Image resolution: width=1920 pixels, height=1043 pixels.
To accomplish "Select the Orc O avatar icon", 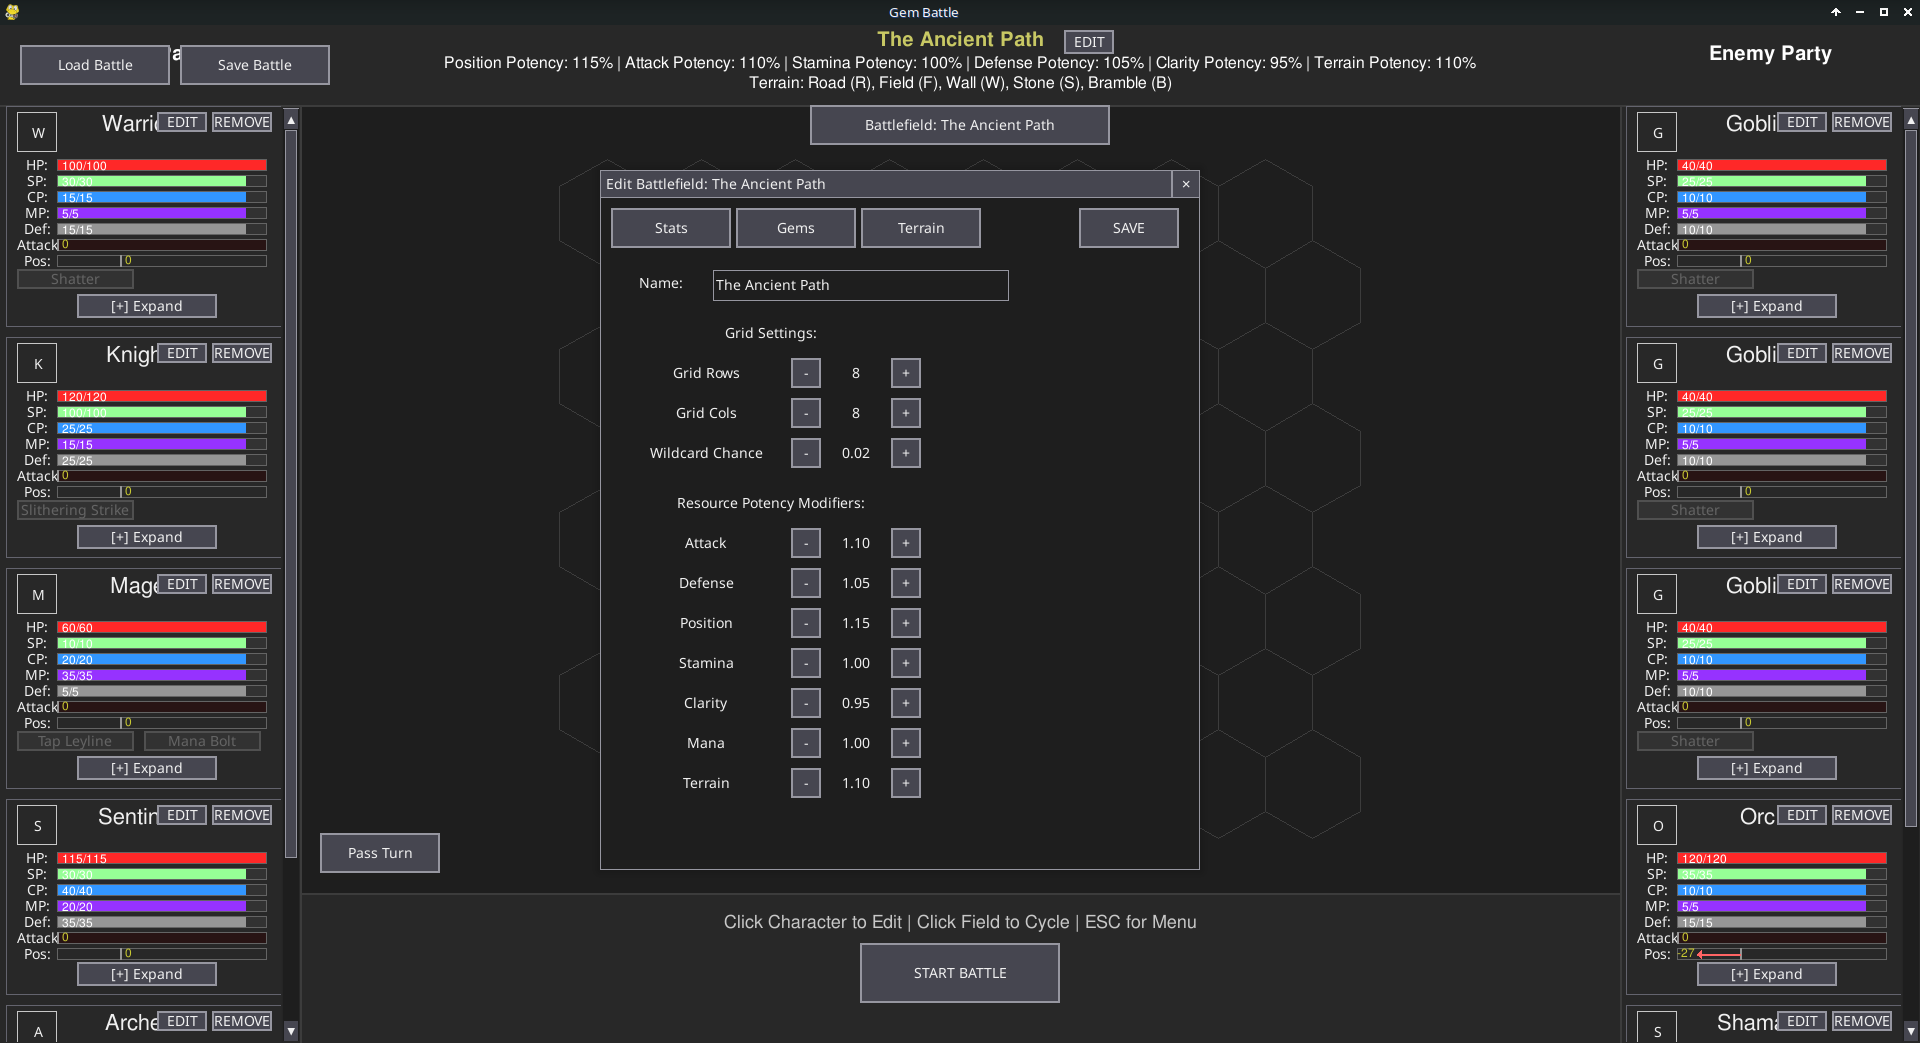I will click(x=1656, y=824).
